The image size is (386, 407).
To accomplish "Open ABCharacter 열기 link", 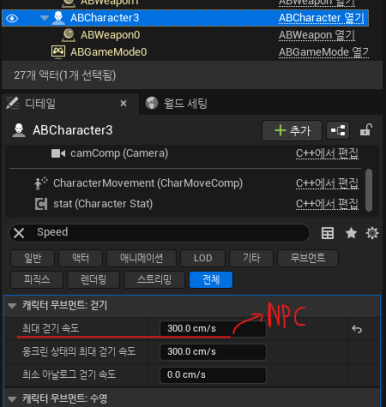I will (x=321, y=18).
